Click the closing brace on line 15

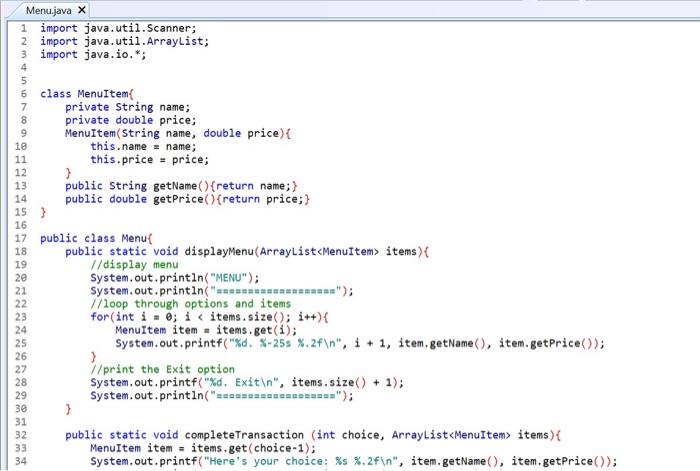(x=43, y=212)
